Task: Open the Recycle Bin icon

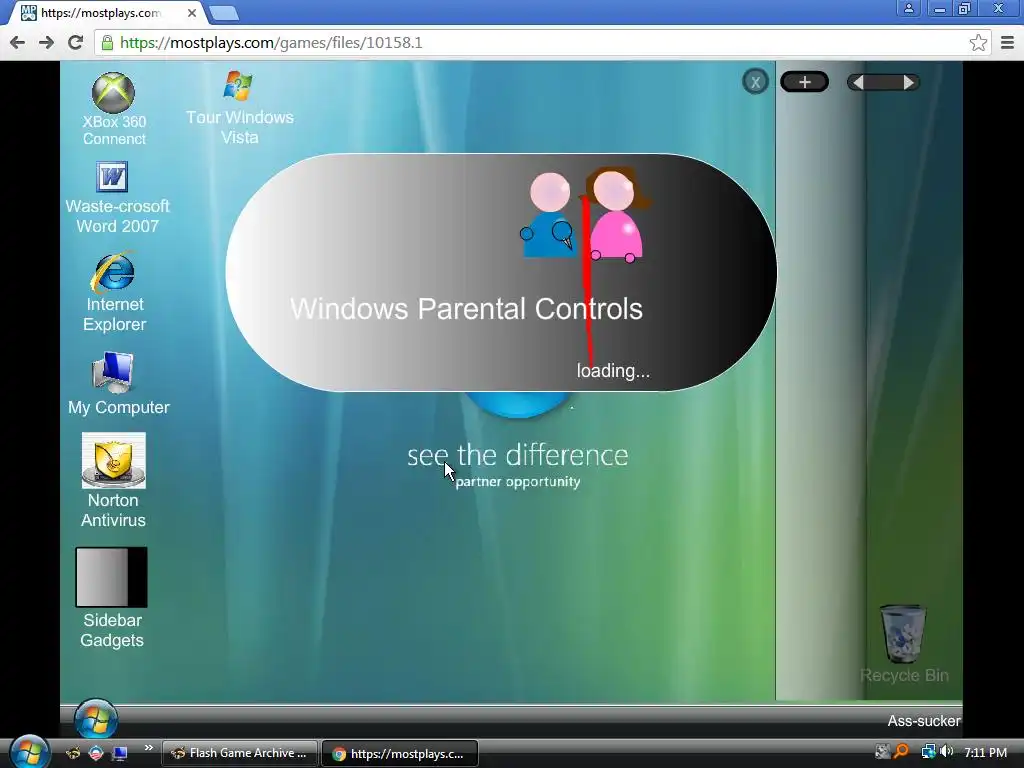Action: click(904, 644)
